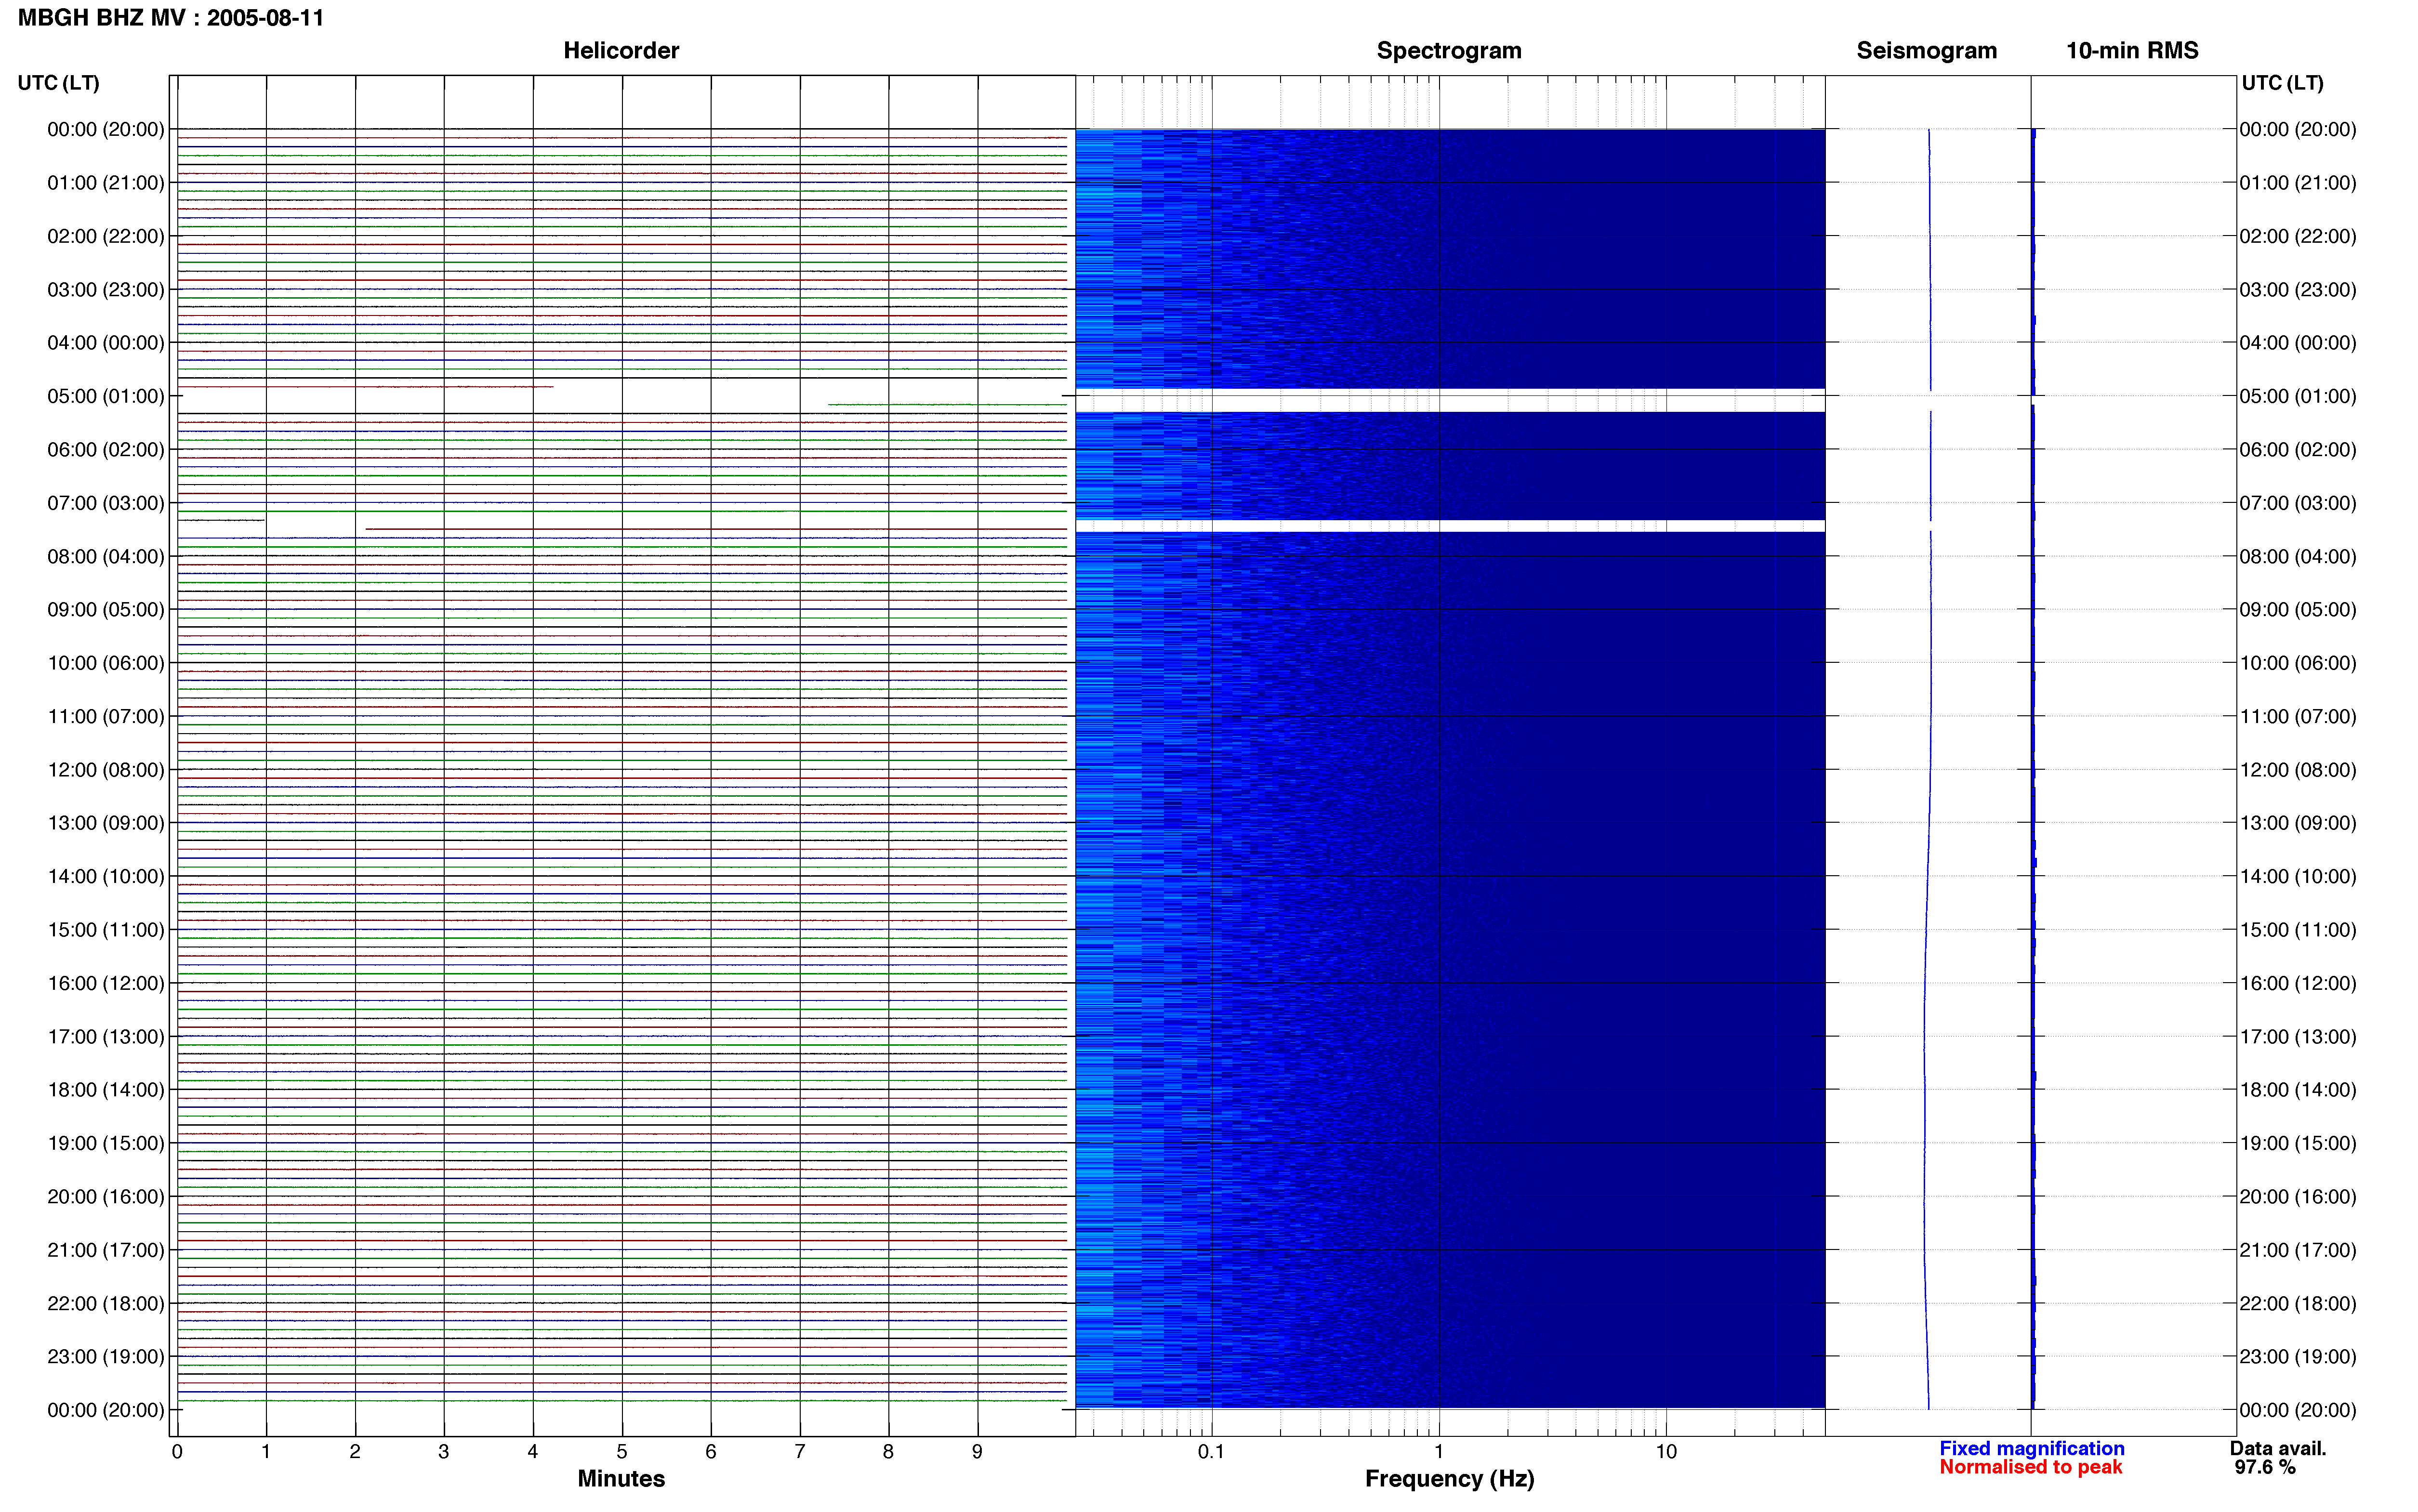Image resolution: width=2418 pixels, height=1512 pixels.
Task: Click 16:00 (12:00) on the Helicorder time axis
Action: [106, 983]
